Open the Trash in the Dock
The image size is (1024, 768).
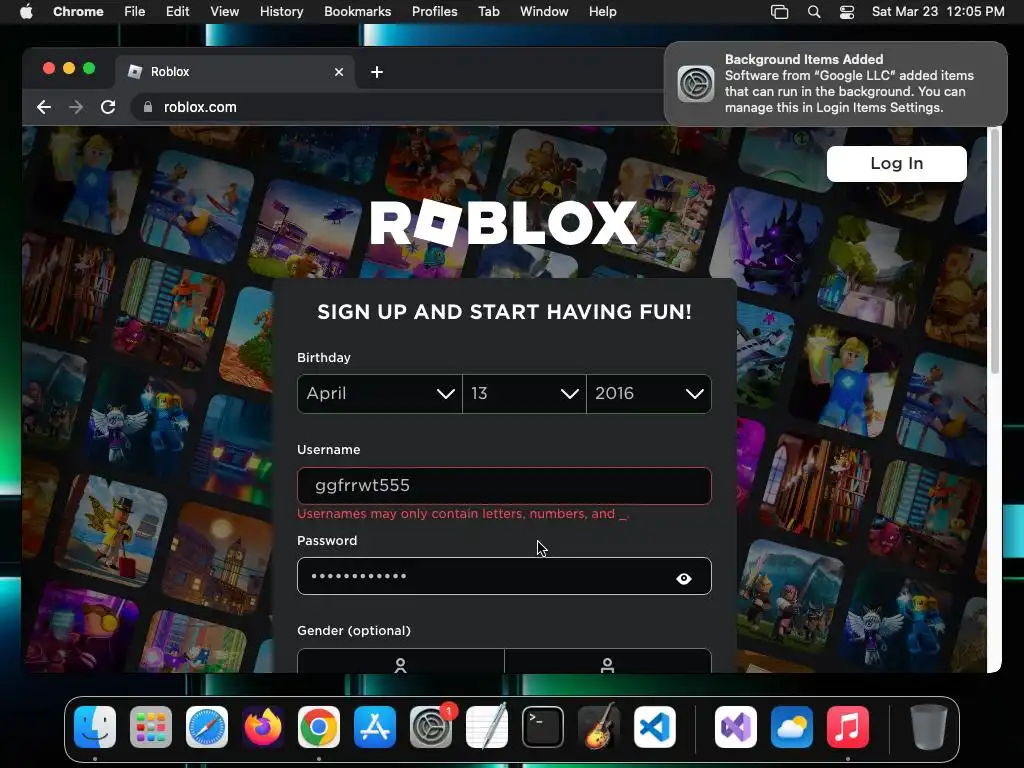(929, 727)
